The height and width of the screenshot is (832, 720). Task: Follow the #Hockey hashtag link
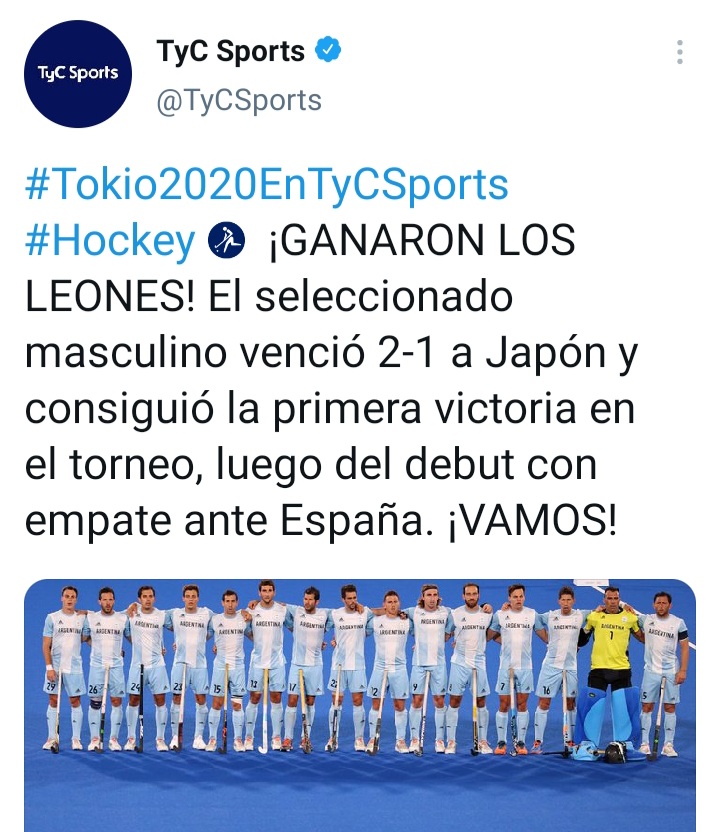point(110,240)
